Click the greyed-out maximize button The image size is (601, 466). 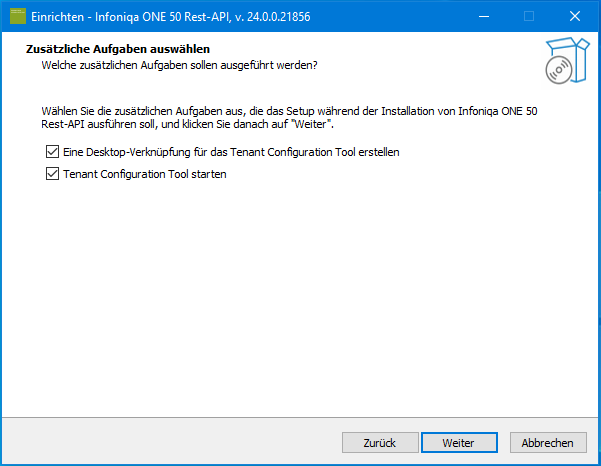[x=529, y=16]
